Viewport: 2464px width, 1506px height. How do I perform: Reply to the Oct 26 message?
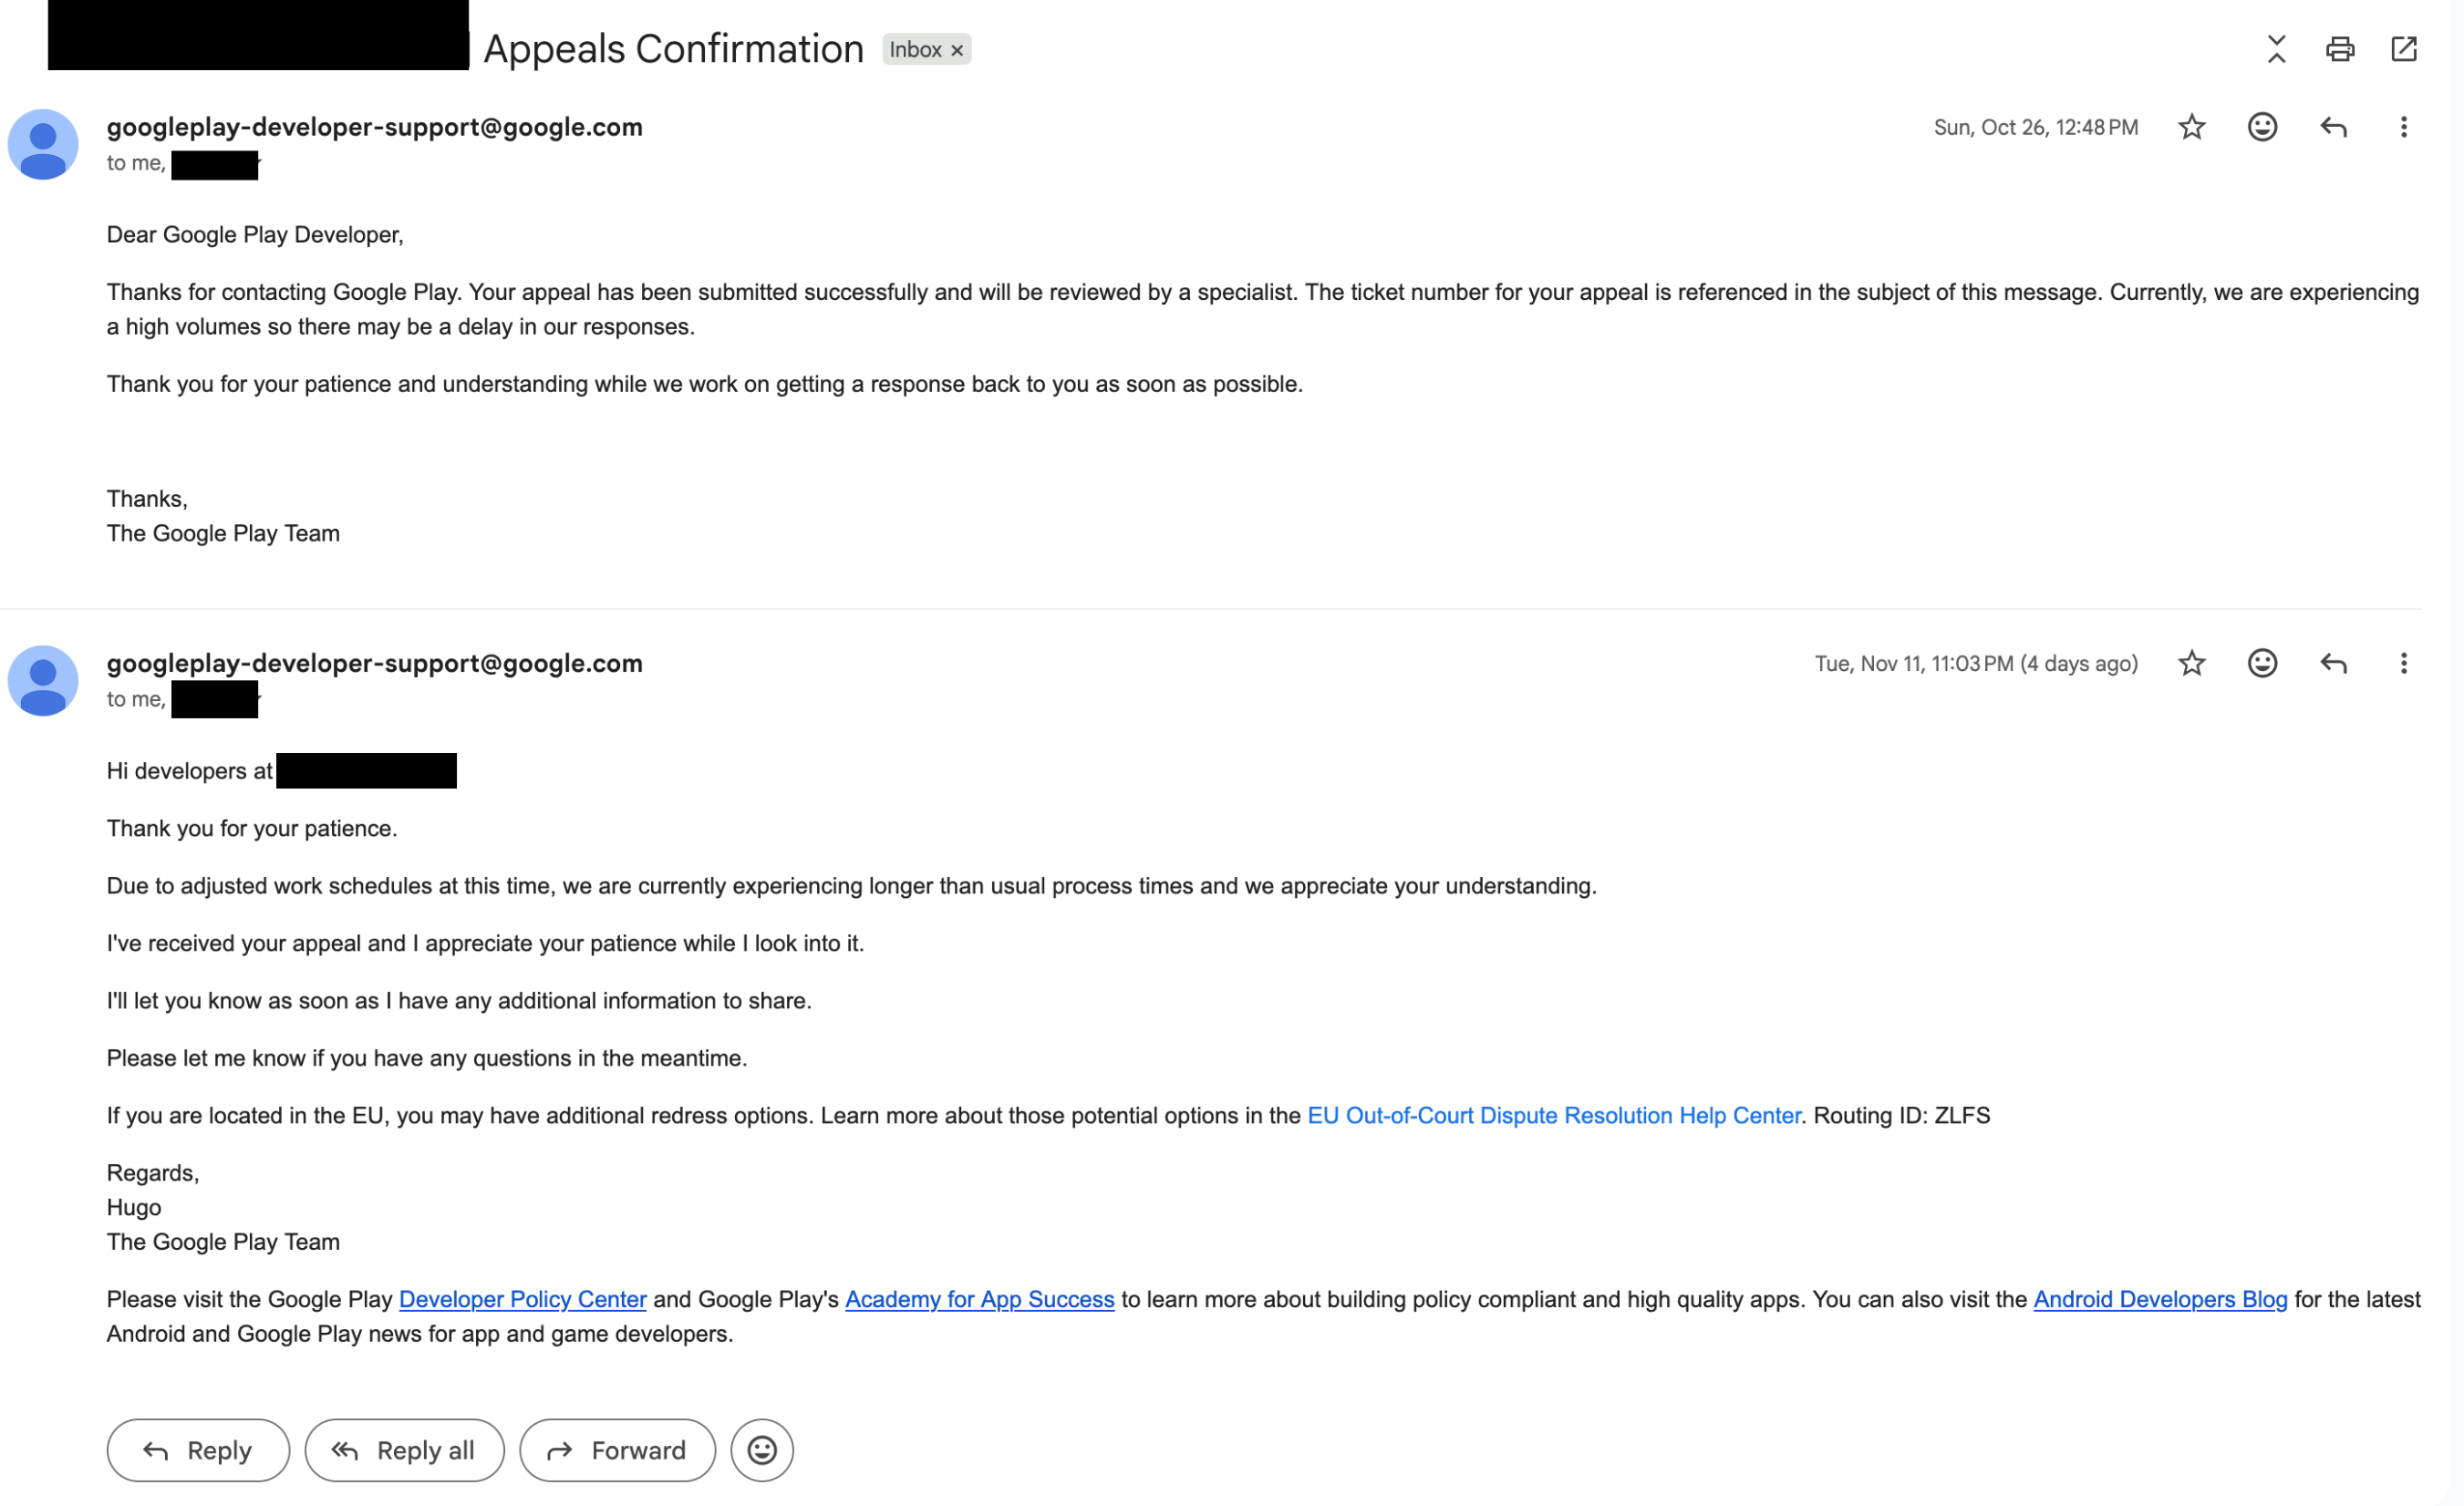tap(2333, 127)
